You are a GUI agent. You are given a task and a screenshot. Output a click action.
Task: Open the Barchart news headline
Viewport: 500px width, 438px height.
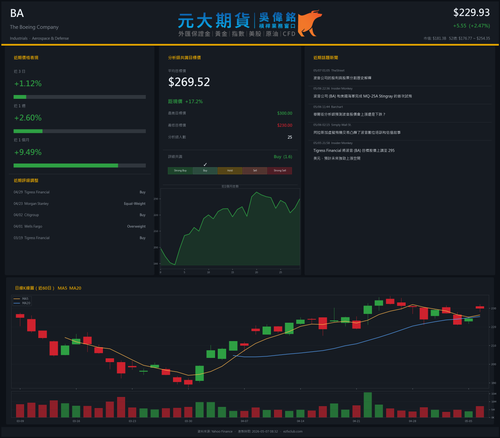349,114
